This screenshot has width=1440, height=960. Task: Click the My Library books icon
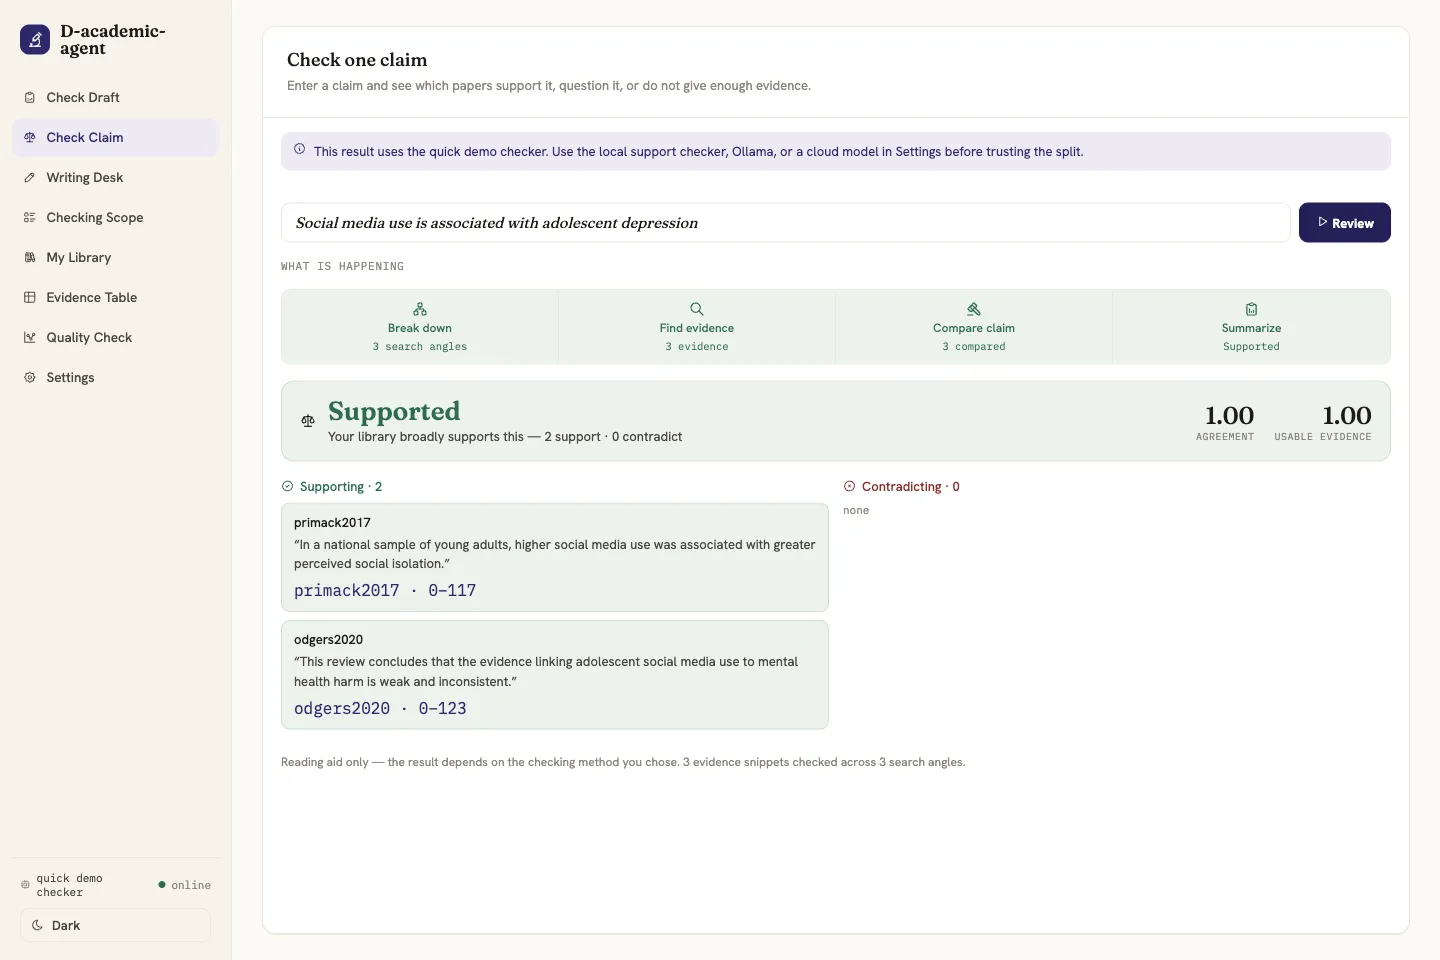30,257
